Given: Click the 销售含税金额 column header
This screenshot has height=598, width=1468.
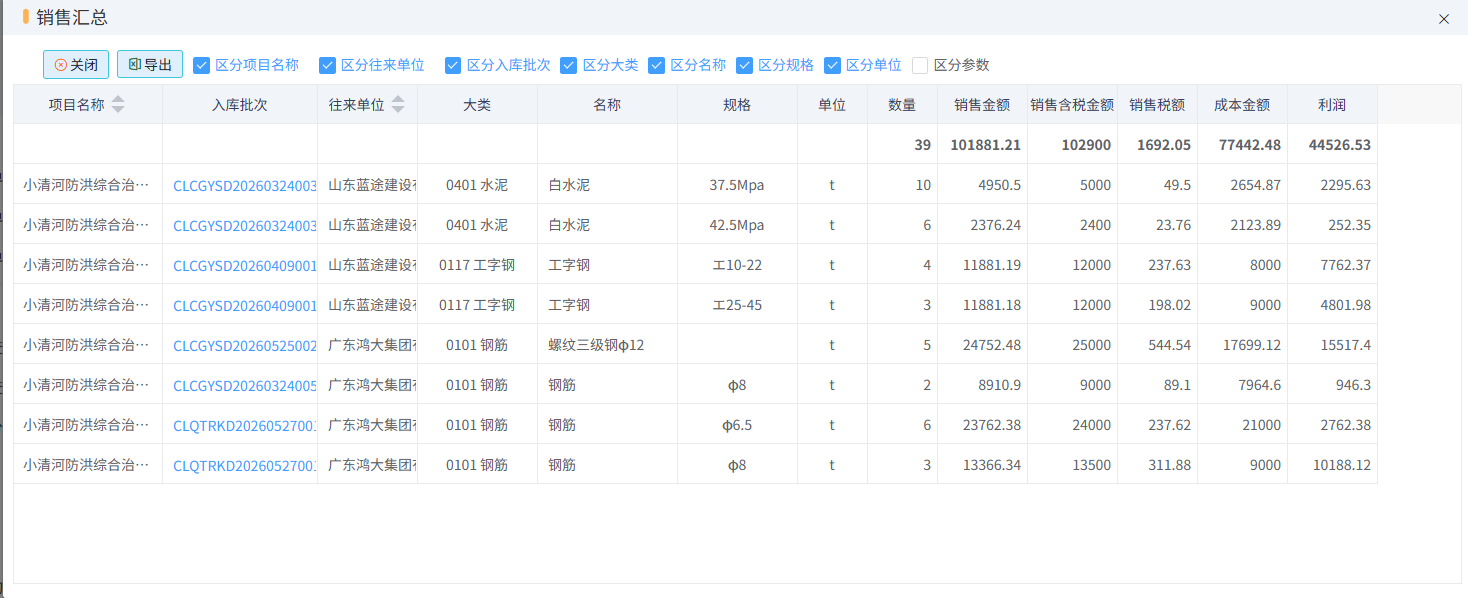Looking at the screenshot, I should click(1072, 105).
